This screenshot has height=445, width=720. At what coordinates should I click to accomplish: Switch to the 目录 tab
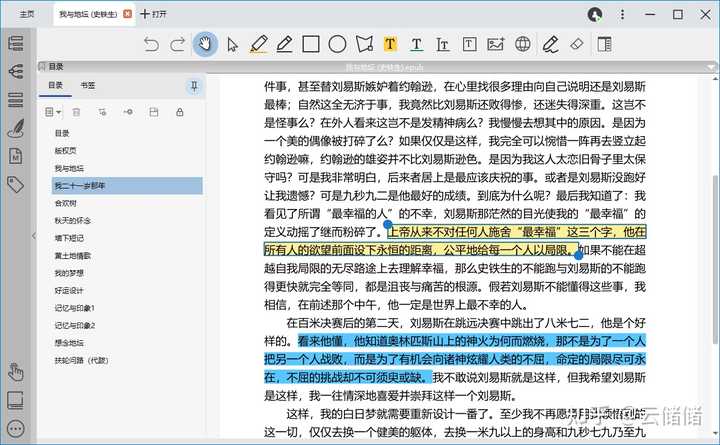[x=56, y=85]
